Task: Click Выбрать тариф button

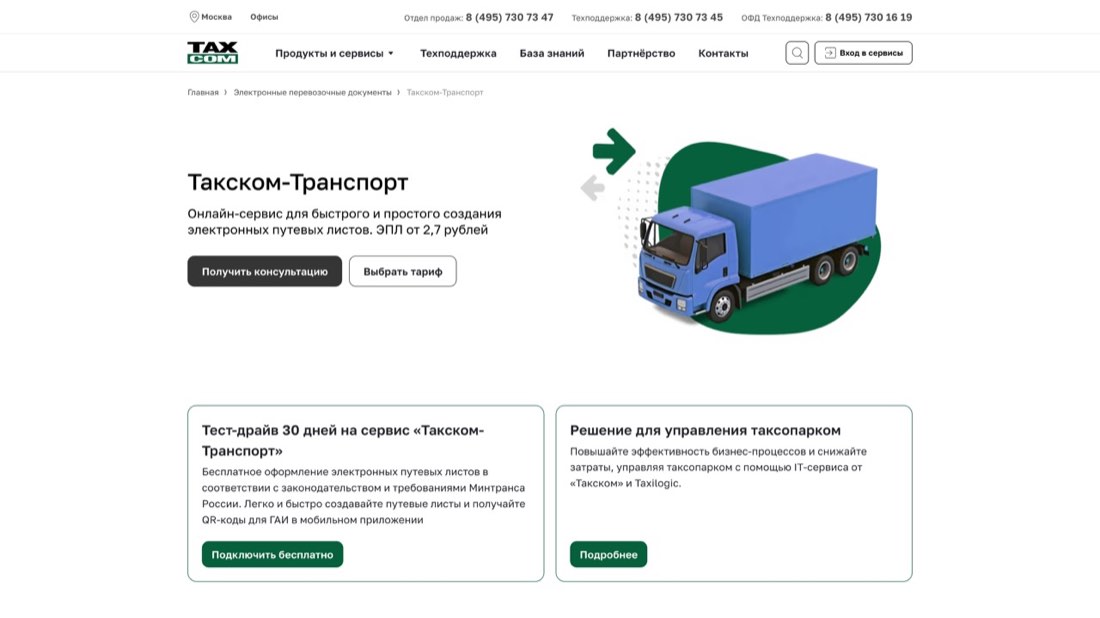Action: [403, 271]
